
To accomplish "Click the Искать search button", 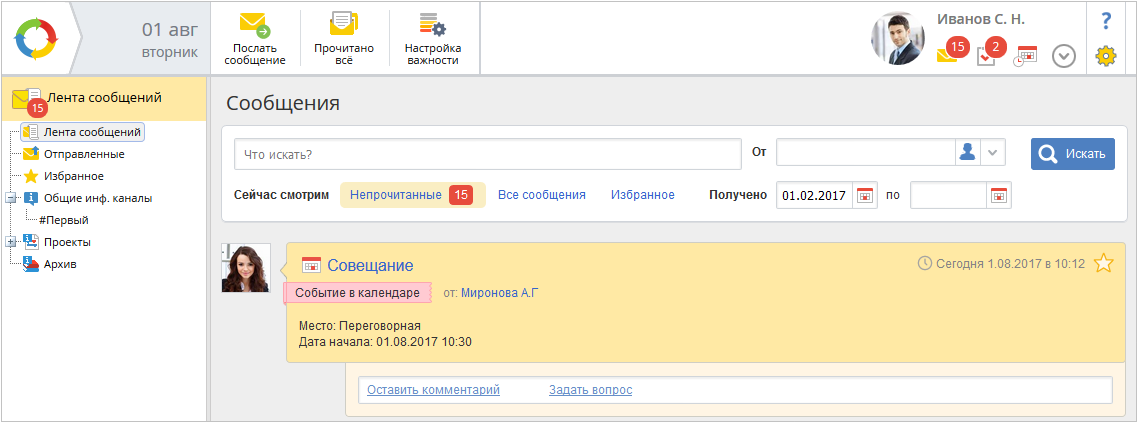I will point(1073,154).
